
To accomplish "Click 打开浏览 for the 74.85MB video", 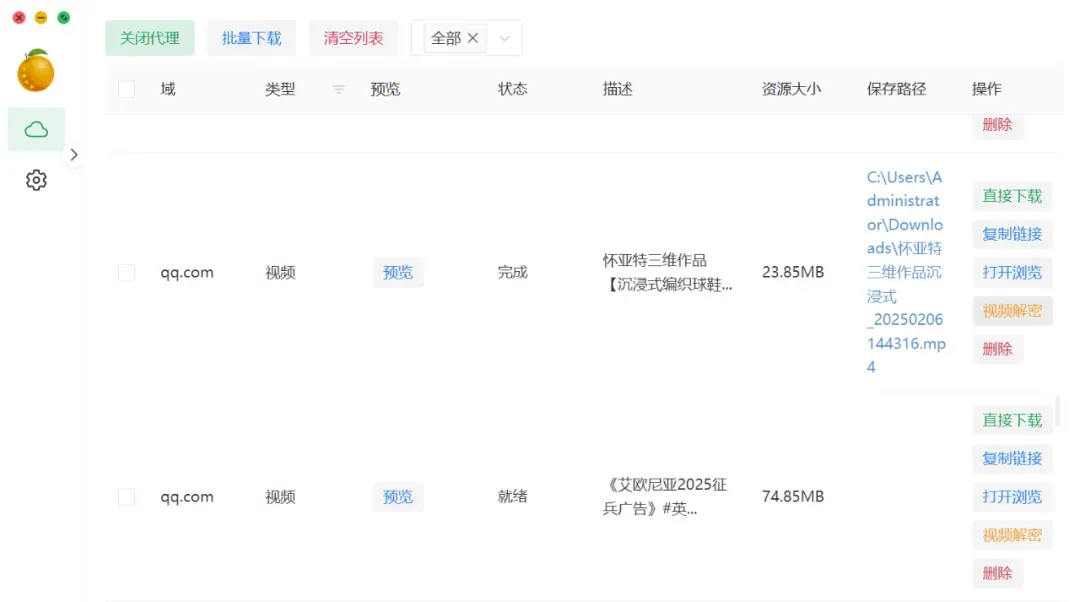I will pos(1012,497).
